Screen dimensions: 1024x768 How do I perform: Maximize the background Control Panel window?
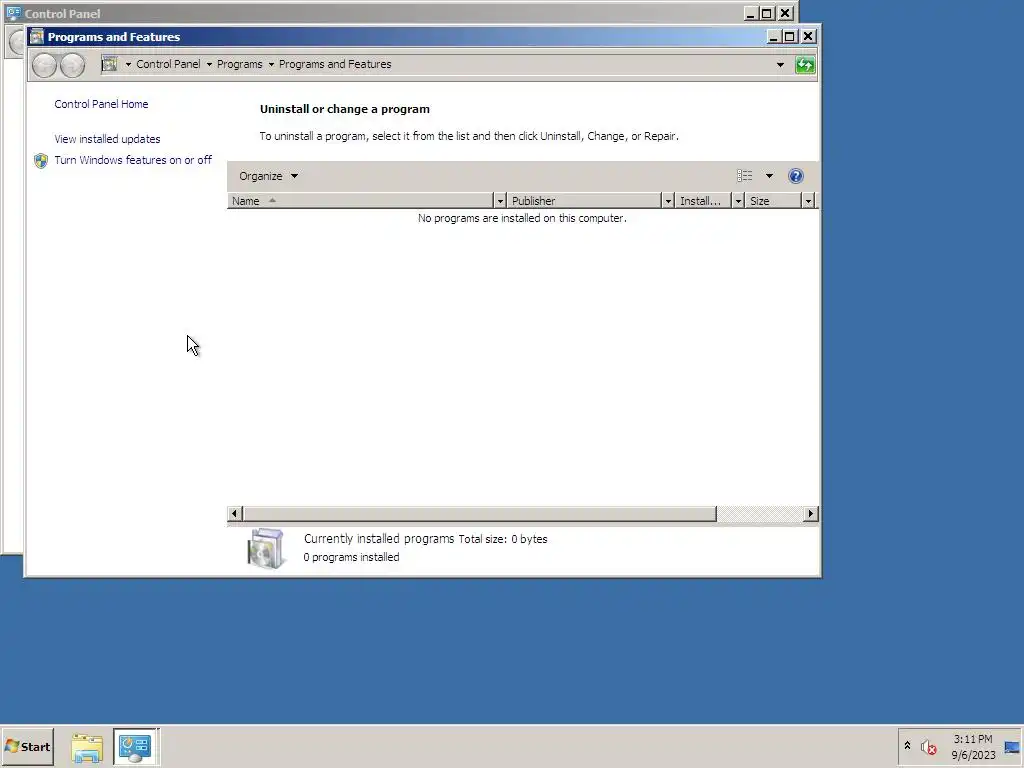coord(767,13)
